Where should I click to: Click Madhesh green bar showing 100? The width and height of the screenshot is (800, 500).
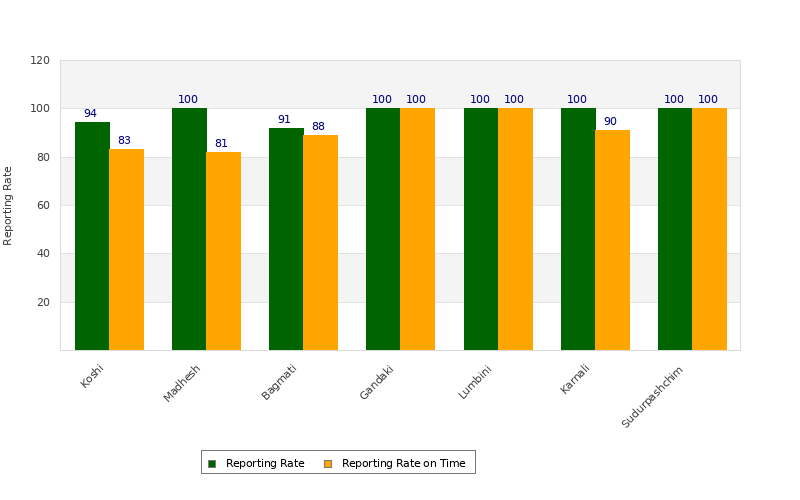189,229
